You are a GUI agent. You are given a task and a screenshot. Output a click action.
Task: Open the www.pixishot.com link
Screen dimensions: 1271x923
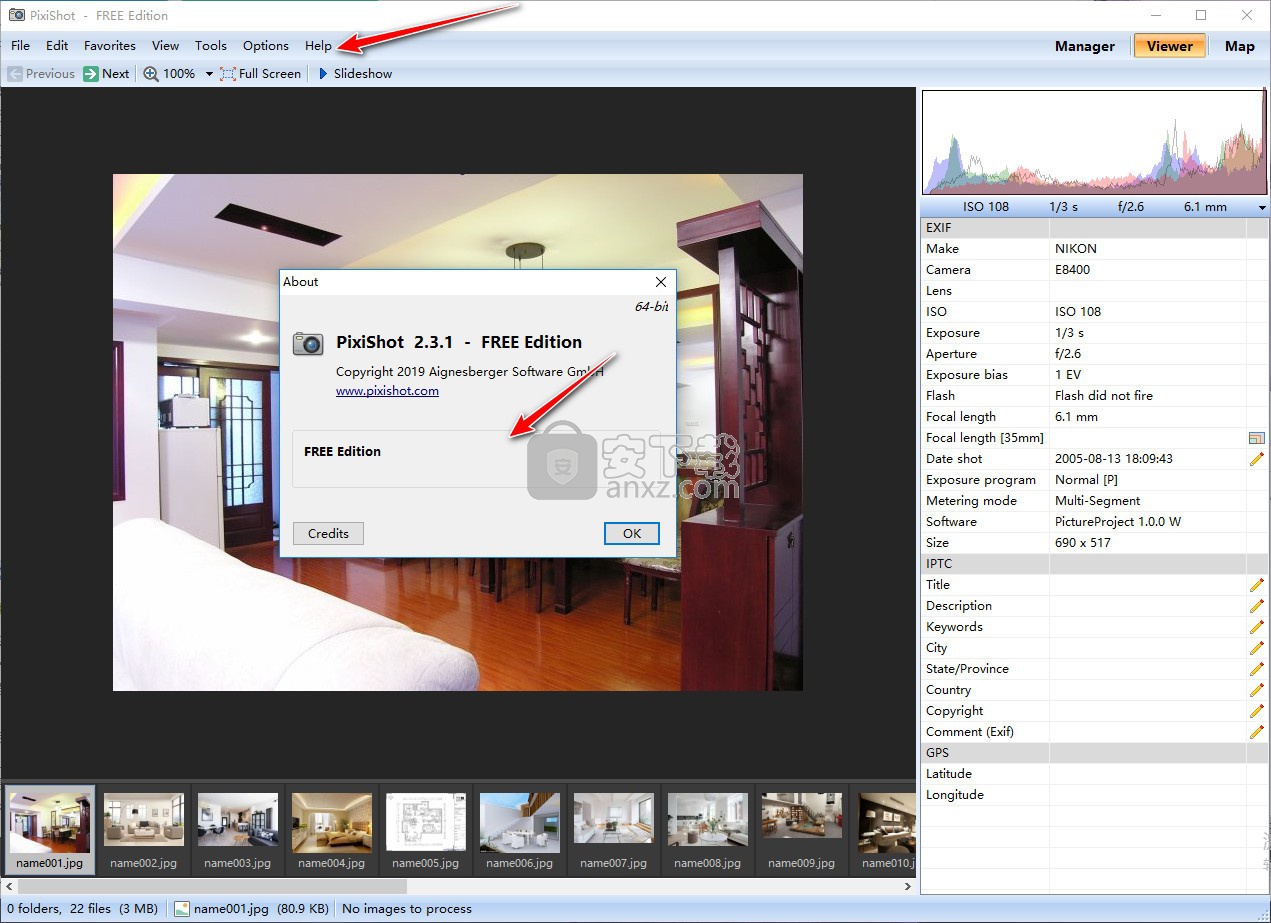[387, 391]
